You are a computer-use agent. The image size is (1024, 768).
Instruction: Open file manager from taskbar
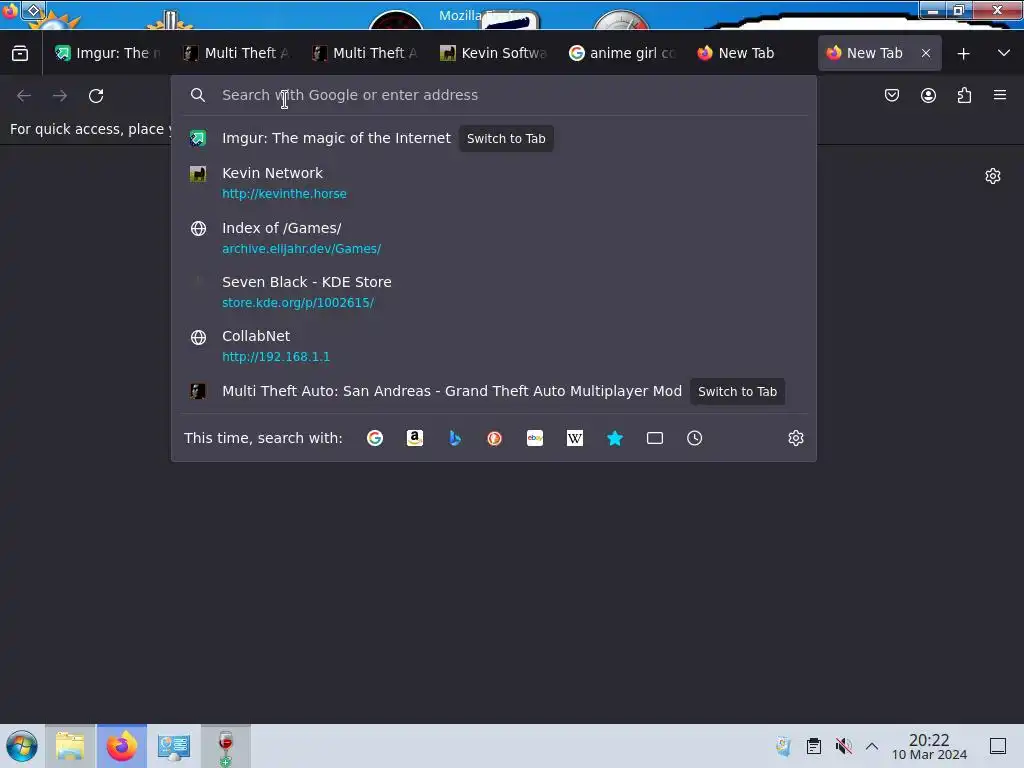pyautogui.click(x=70, y=746)
